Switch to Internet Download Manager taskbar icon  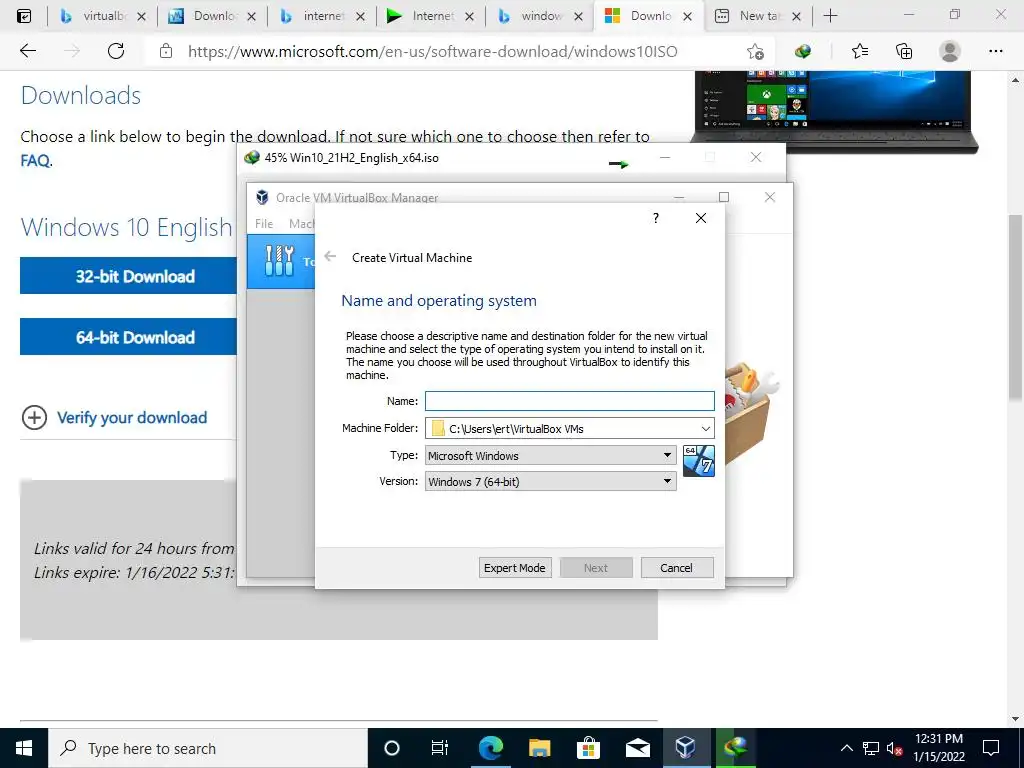(x=735, y=748)
